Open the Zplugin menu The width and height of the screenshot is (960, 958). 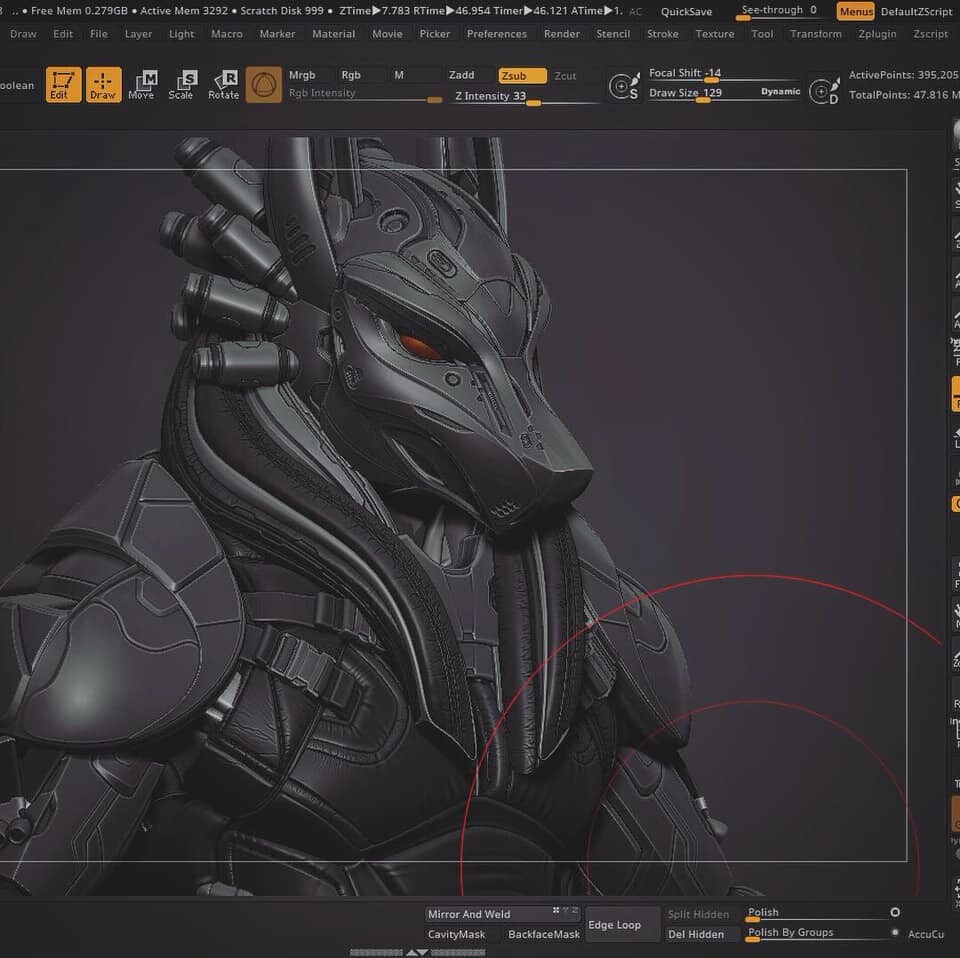[x=877, y=34]
